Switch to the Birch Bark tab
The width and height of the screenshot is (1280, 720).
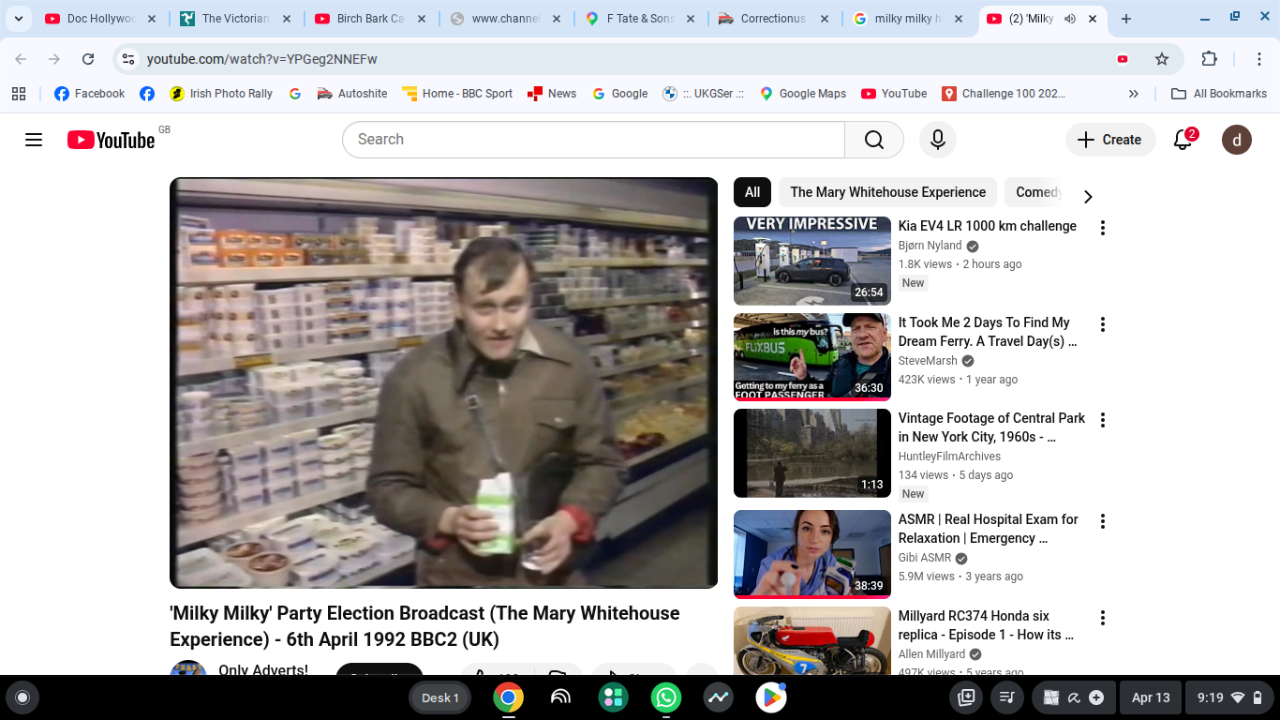369,19
